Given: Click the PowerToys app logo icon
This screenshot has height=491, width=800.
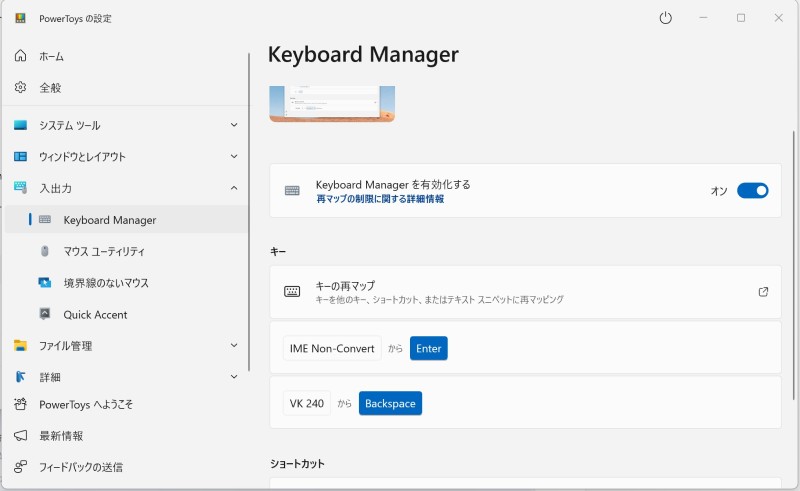Looking at the screenshot, I should click(x=20, y=18).
